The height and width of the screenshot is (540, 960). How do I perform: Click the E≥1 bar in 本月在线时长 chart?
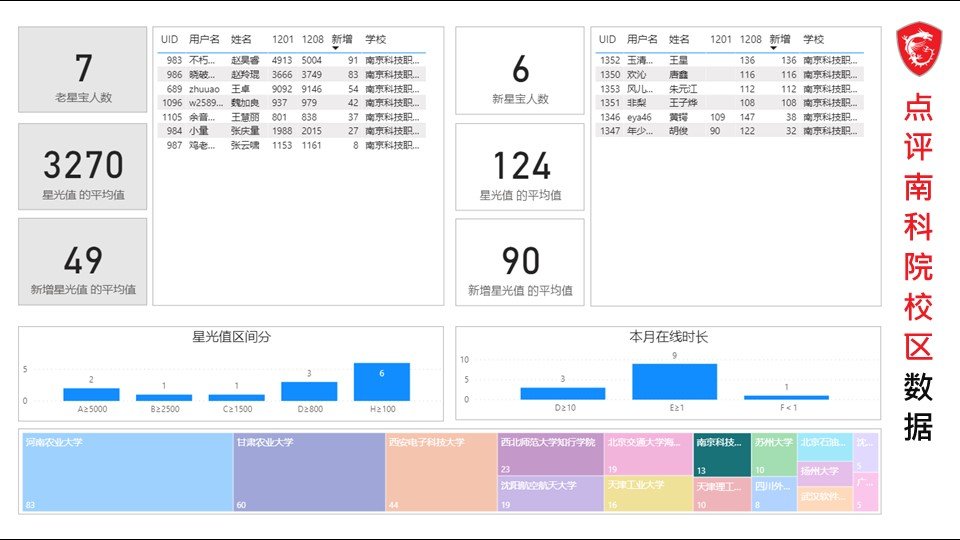click(x=674, y=382)
